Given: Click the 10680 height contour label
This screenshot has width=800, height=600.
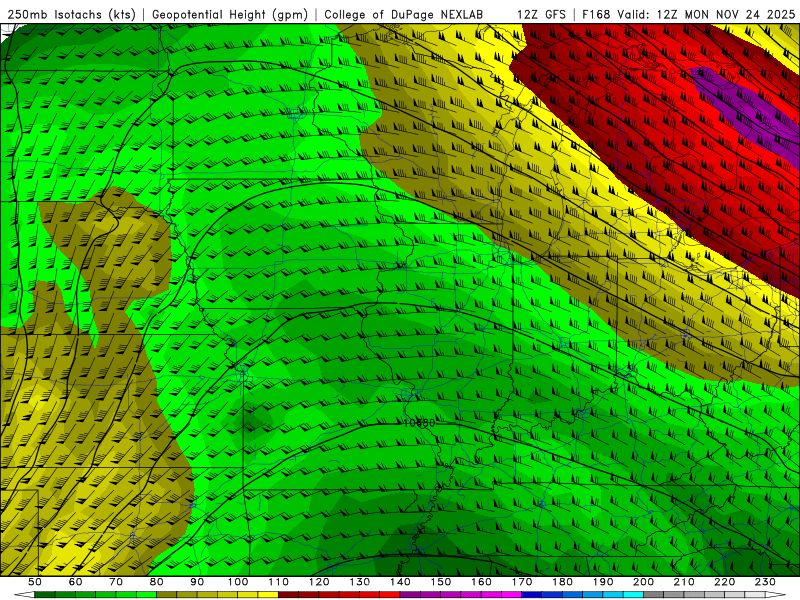Looking at the screenshot, I should (x=419, y=423).
